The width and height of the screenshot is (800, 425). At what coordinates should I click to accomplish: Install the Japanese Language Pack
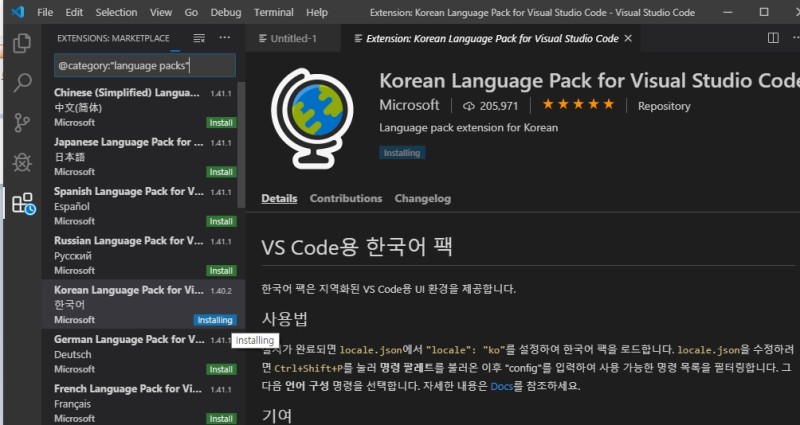coord(221,172)
